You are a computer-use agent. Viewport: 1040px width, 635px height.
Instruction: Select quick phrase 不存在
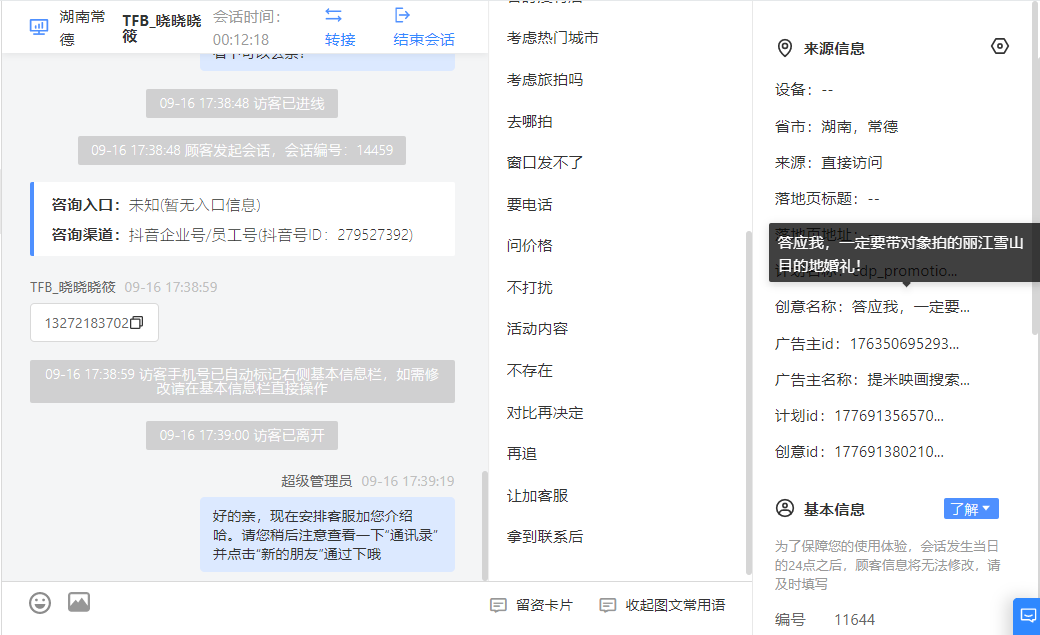[x=529, y=371]
